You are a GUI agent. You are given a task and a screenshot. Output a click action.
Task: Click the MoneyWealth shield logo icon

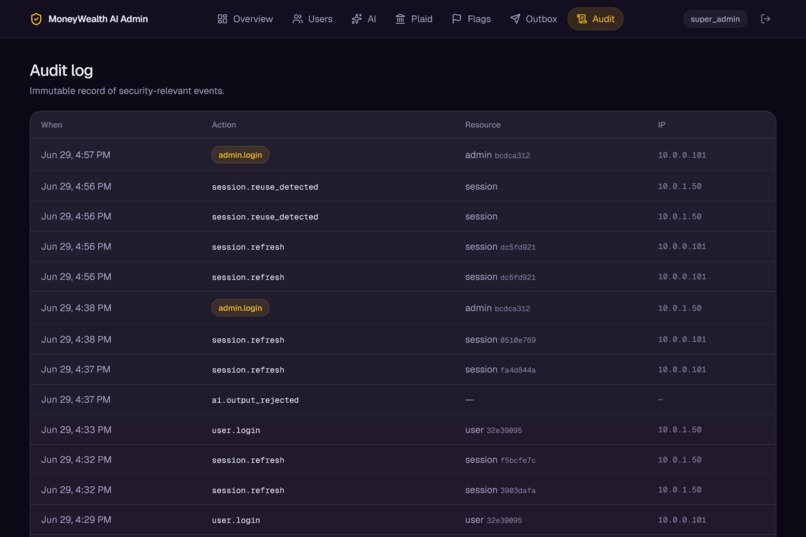pos(36,19)
